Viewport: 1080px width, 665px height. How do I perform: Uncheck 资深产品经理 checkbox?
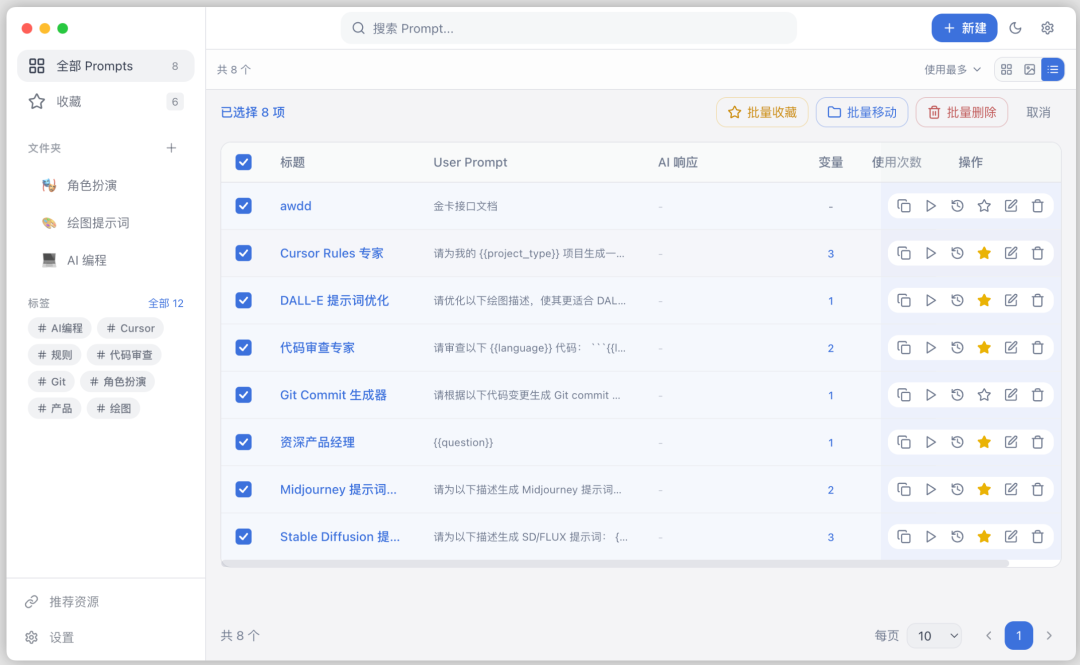pyautogui.click(x=243, y=442)
